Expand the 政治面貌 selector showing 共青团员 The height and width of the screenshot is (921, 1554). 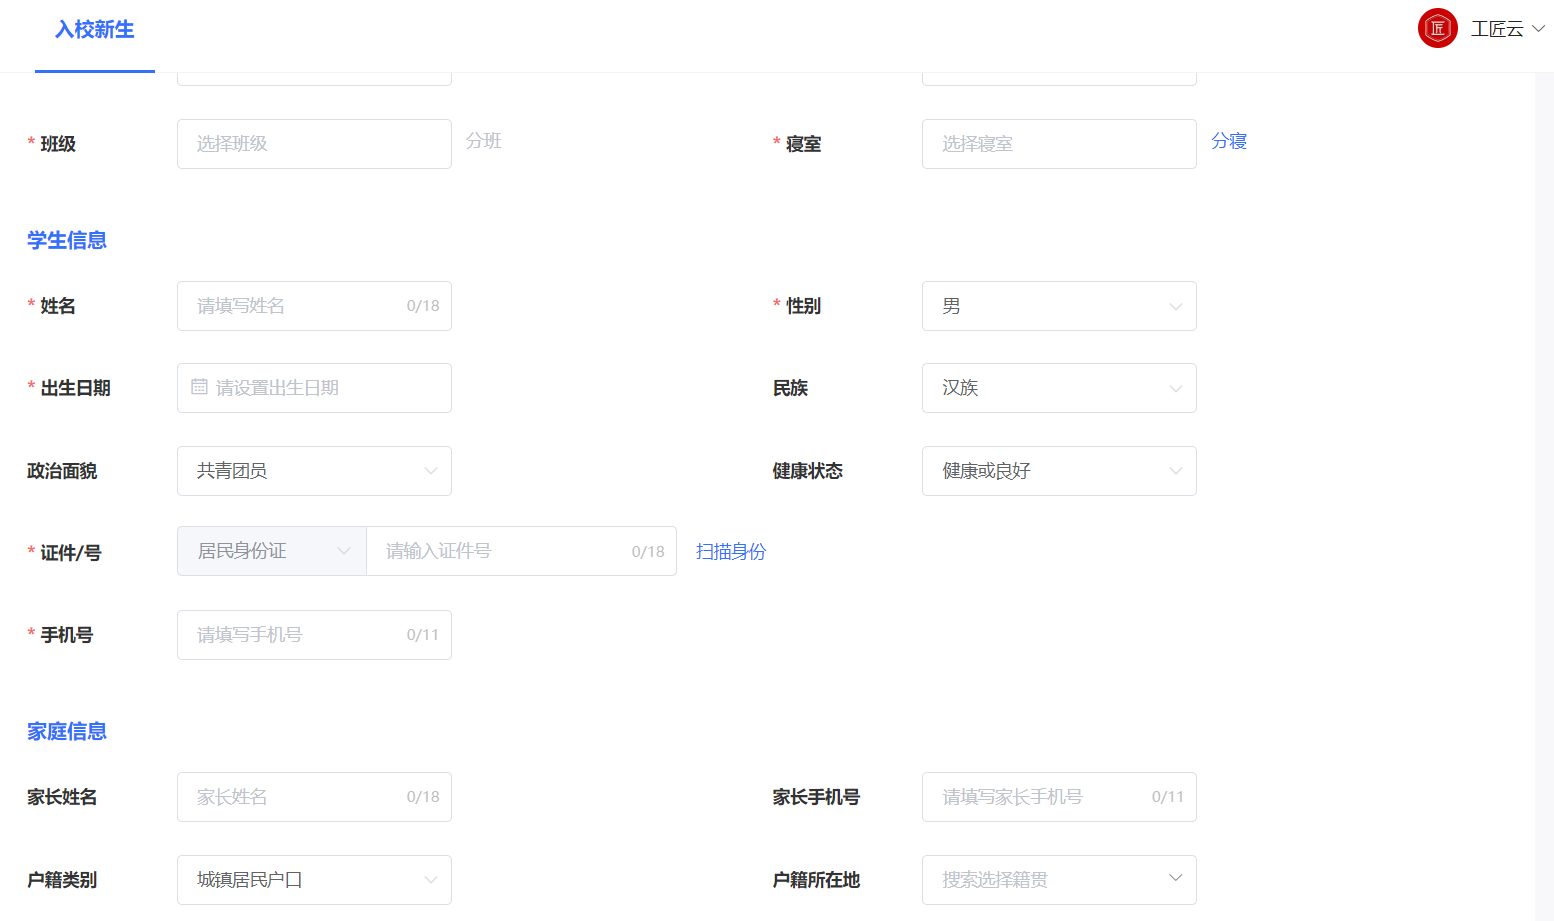click(430, 470)
